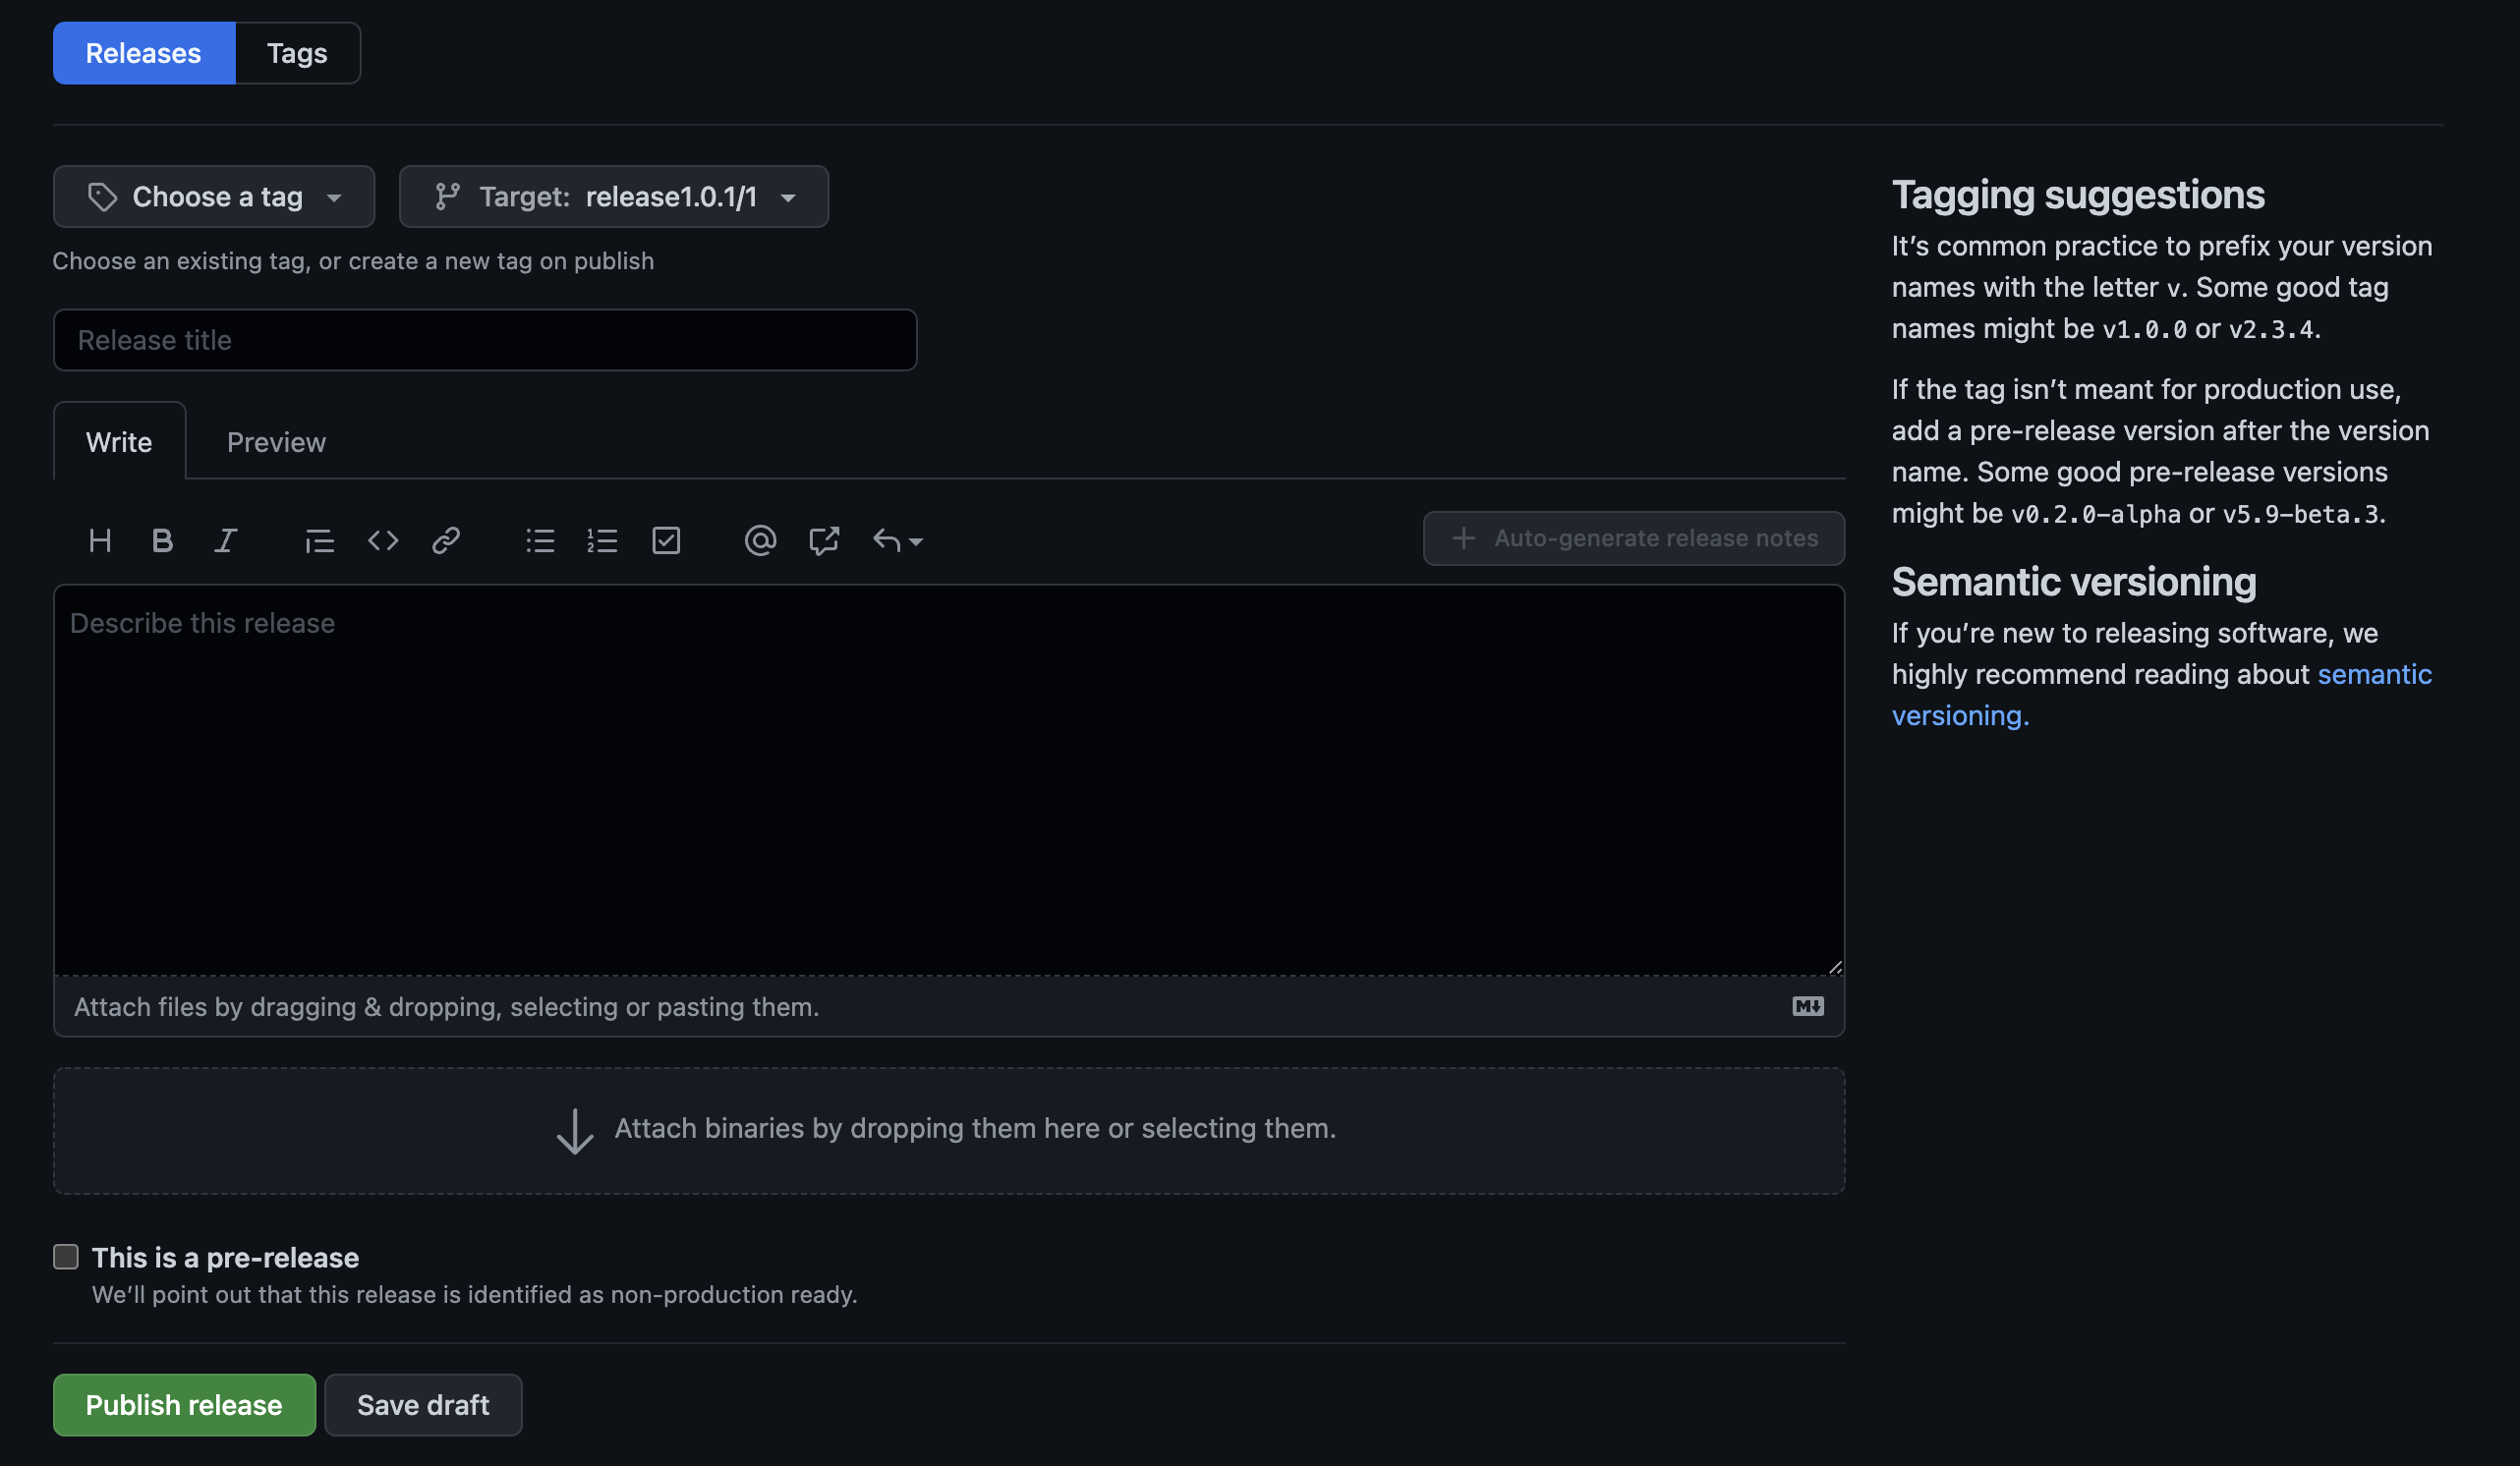
Task: Insert a numbered list
Action: click(602, 541)
